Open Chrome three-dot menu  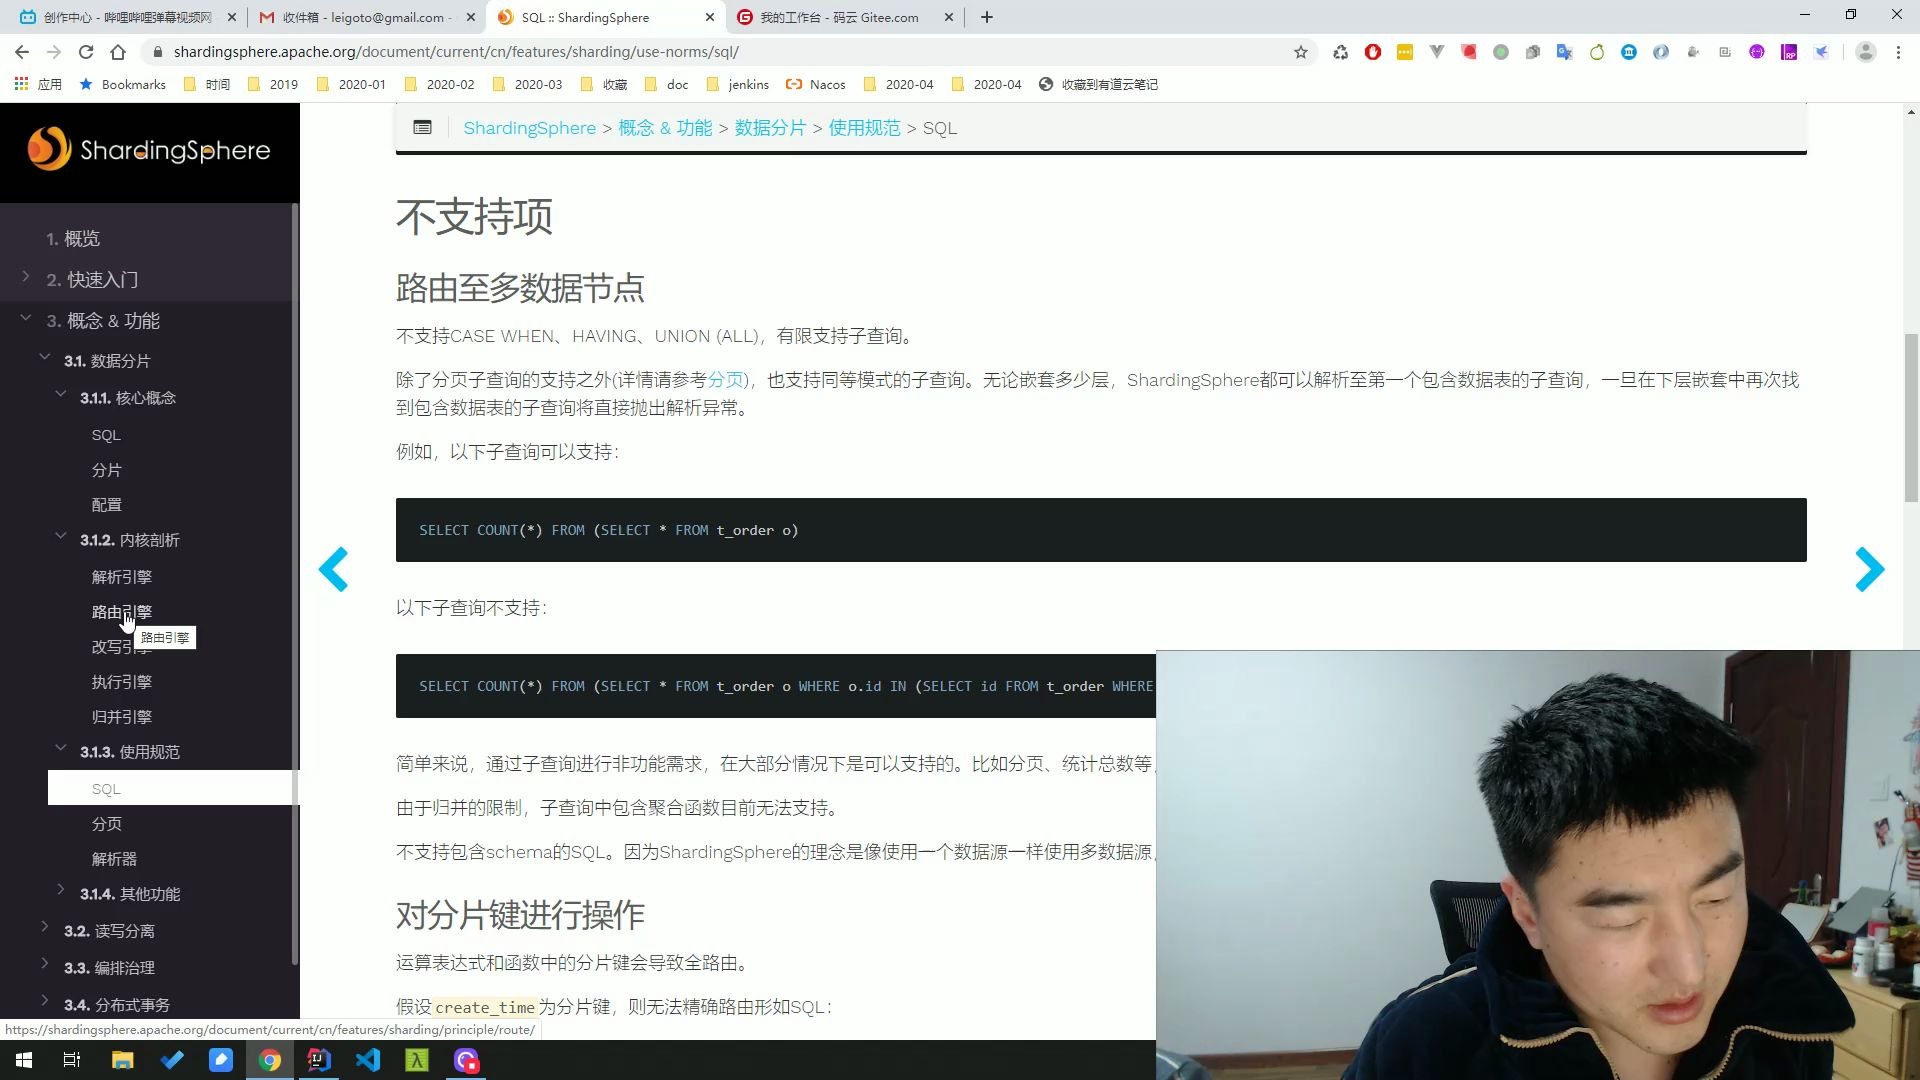coord(1898,52)
